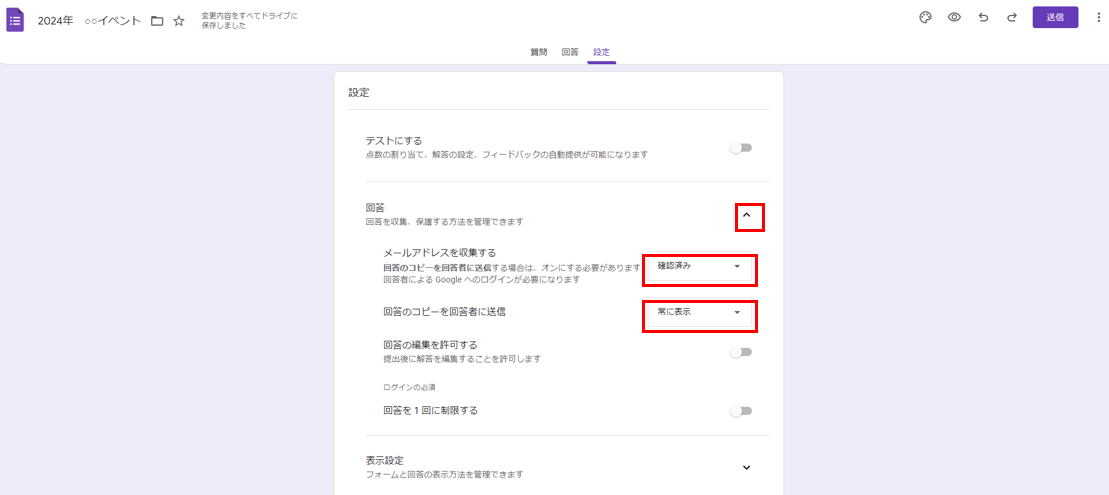Move form to folder icon
The height and width of the screenshot is (495, 1109).
coord(157,21)
